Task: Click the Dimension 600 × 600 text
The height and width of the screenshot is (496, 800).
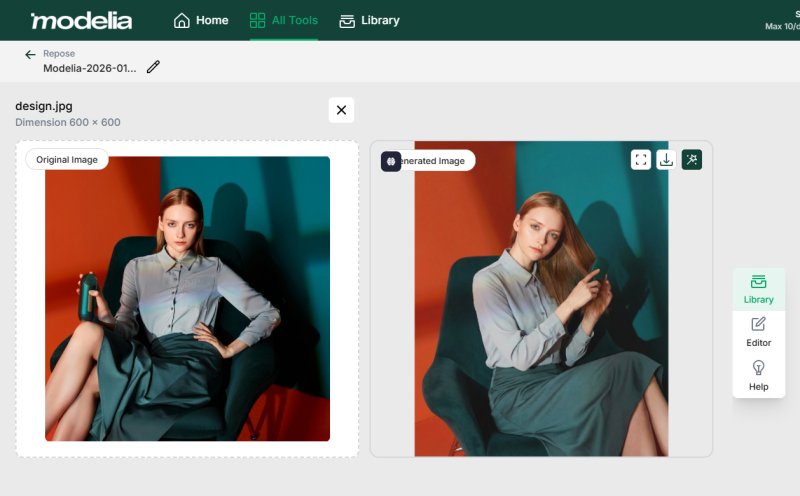Action: pos(68,122)
